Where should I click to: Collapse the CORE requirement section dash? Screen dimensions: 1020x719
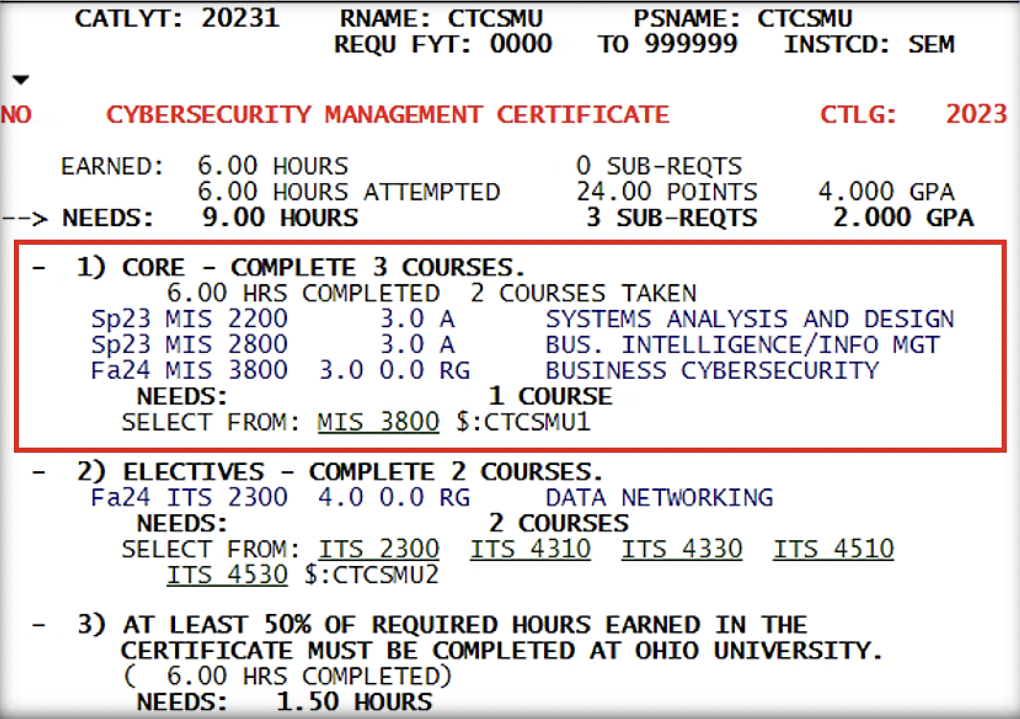point(37,268)
